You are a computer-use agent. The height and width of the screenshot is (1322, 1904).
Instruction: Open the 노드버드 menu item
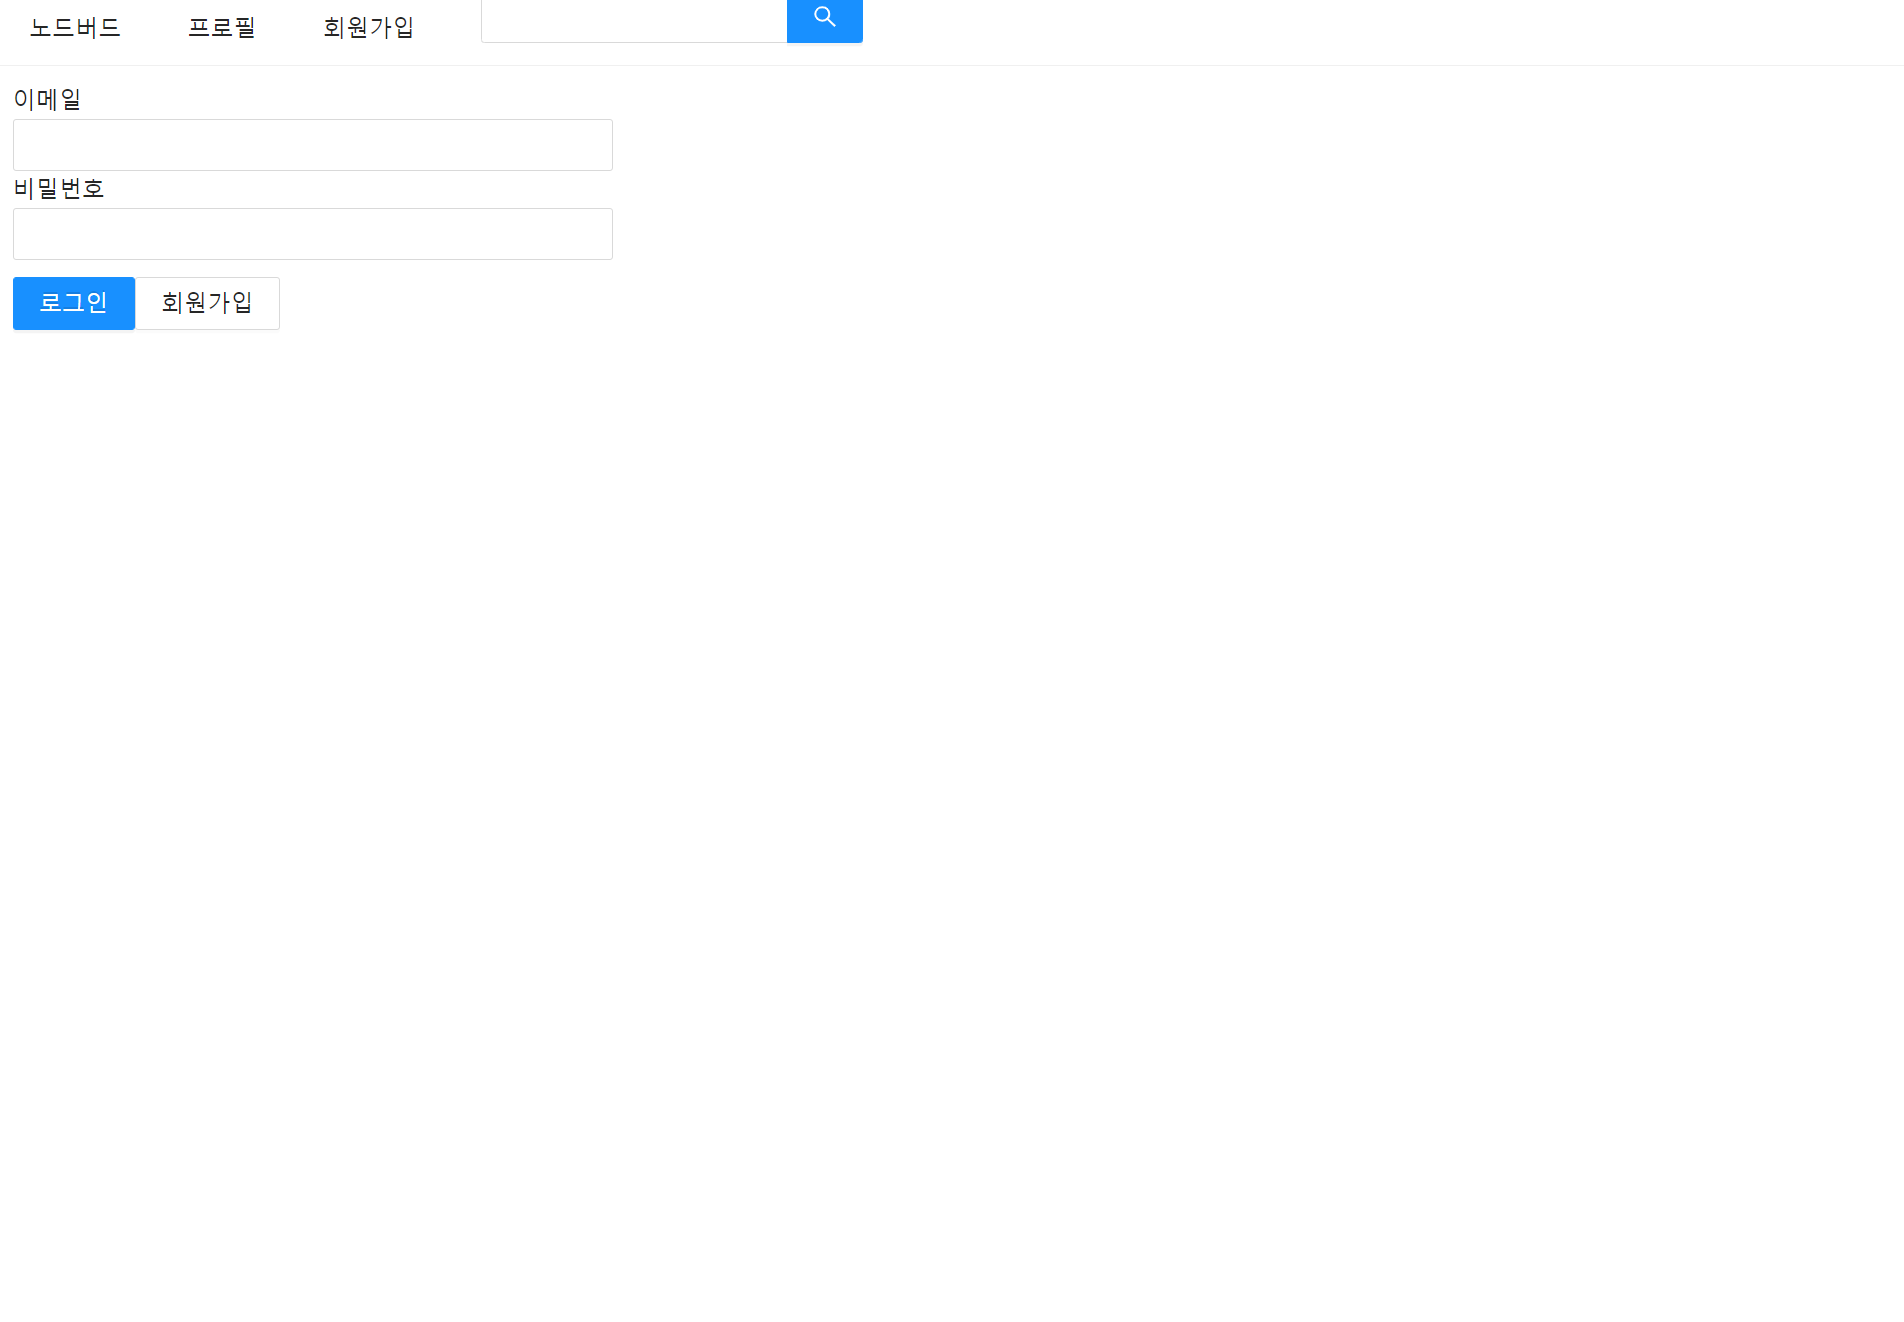tap(75, 28)
